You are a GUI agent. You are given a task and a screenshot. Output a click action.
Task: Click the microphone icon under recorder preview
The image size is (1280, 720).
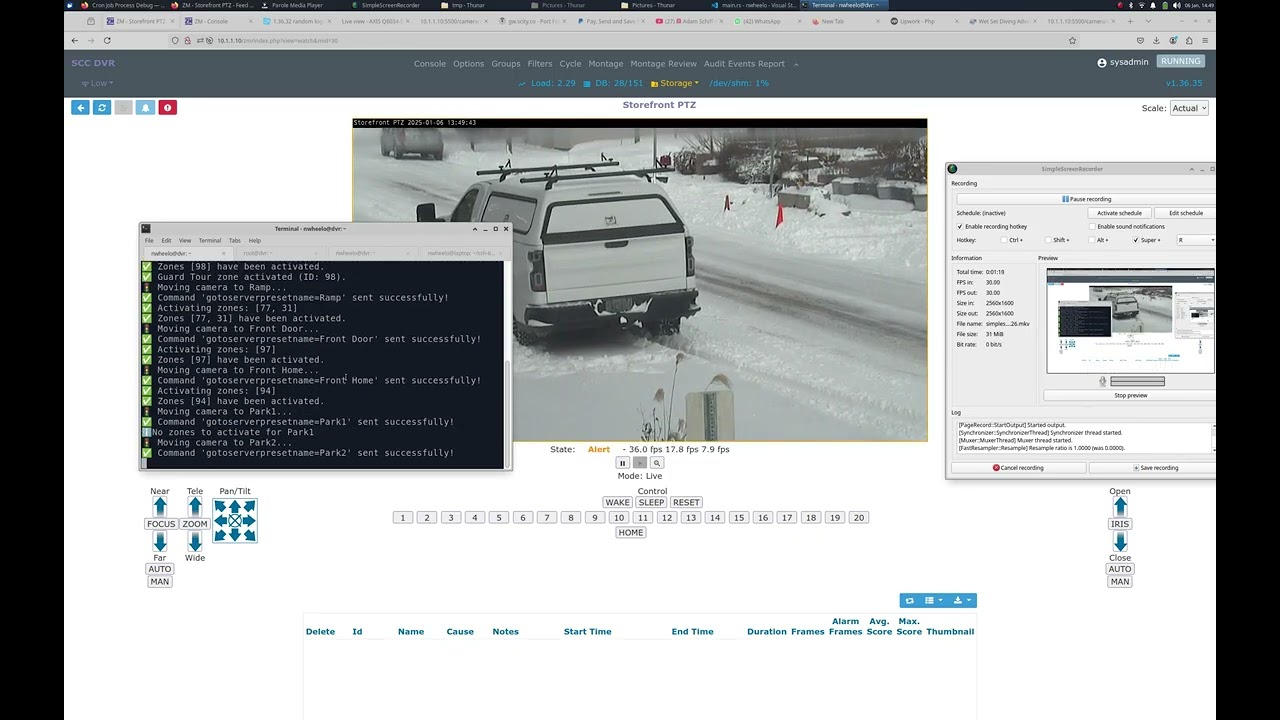tap(1103, 381)
